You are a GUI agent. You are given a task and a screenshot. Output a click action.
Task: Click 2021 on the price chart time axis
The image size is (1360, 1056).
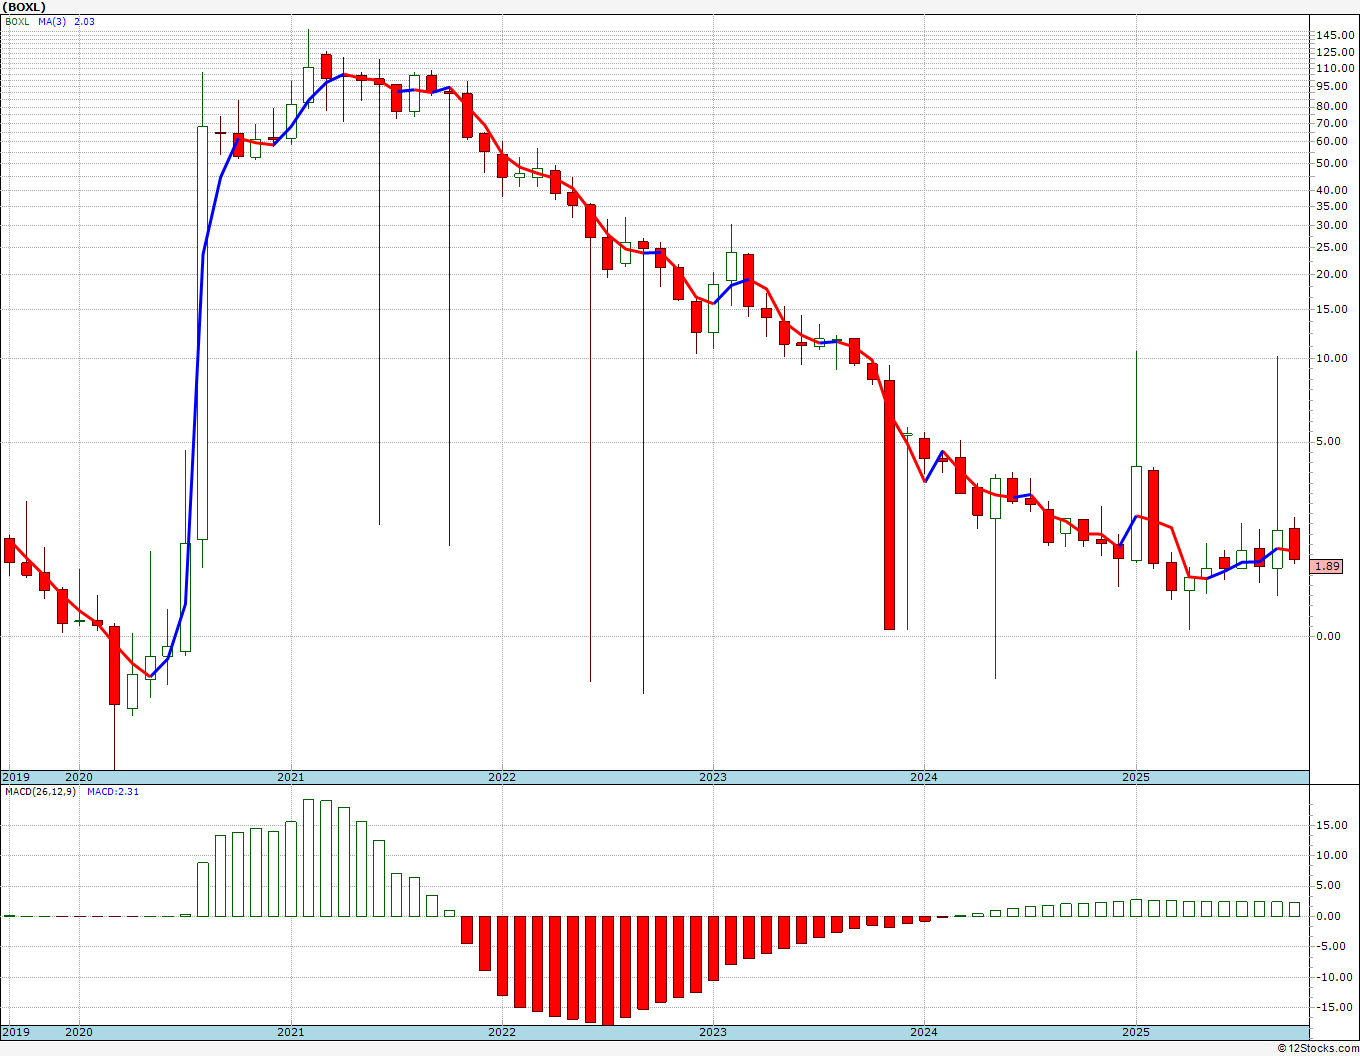290,777
